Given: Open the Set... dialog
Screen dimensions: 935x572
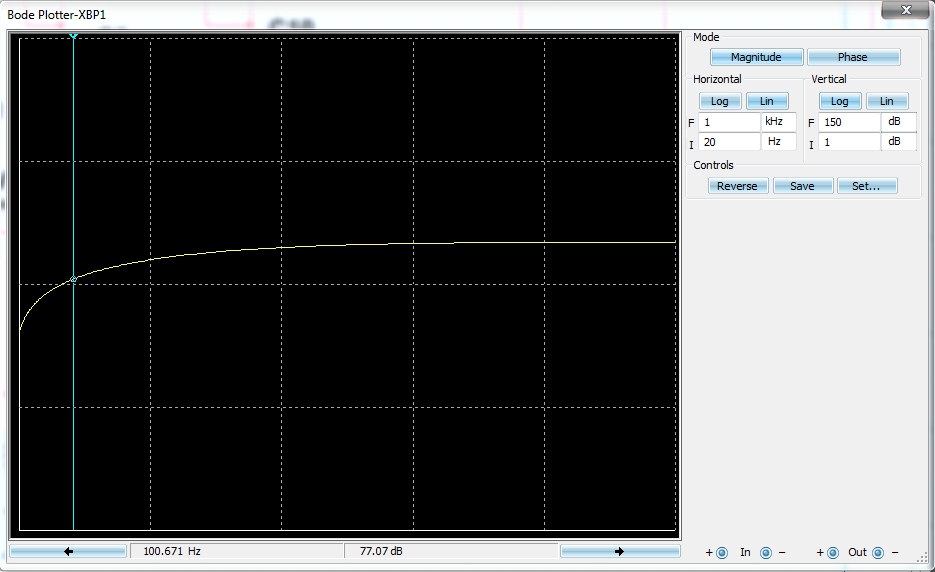Looking at the screenshot, I should tap(866, 186).
